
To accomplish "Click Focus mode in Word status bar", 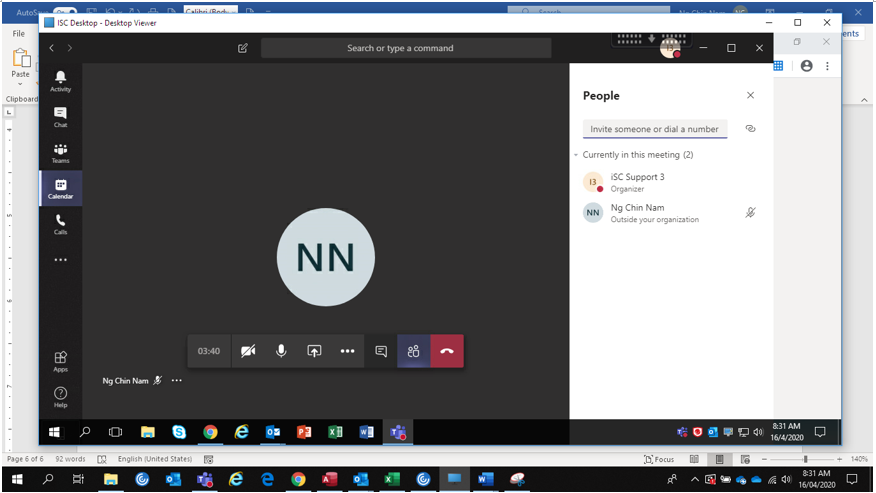I will pyautogui.click(x=659, y=459).
